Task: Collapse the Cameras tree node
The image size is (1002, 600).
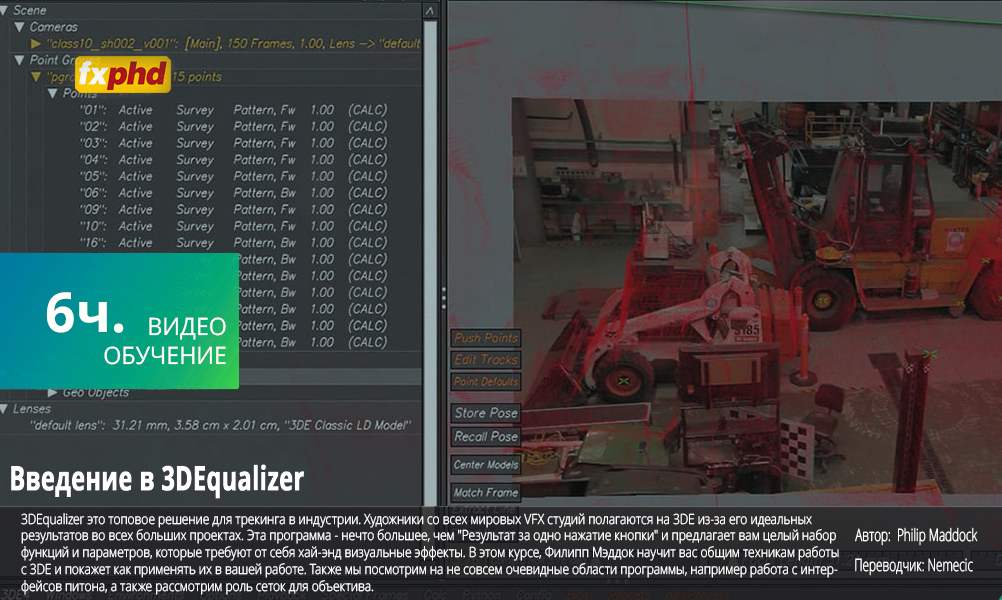Action: 19,27
